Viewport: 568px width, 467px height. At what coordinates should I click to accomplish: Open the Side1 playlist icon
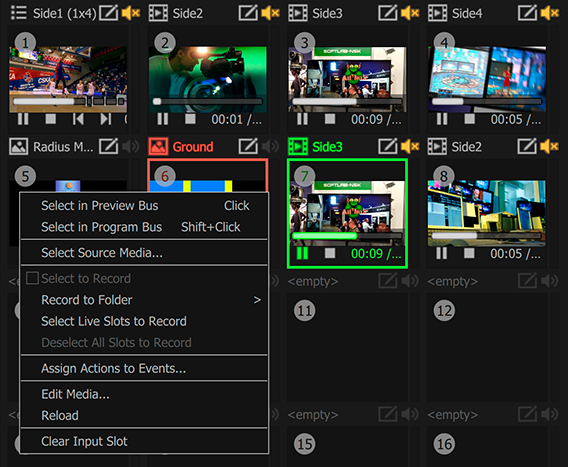[x=18, y=13]
